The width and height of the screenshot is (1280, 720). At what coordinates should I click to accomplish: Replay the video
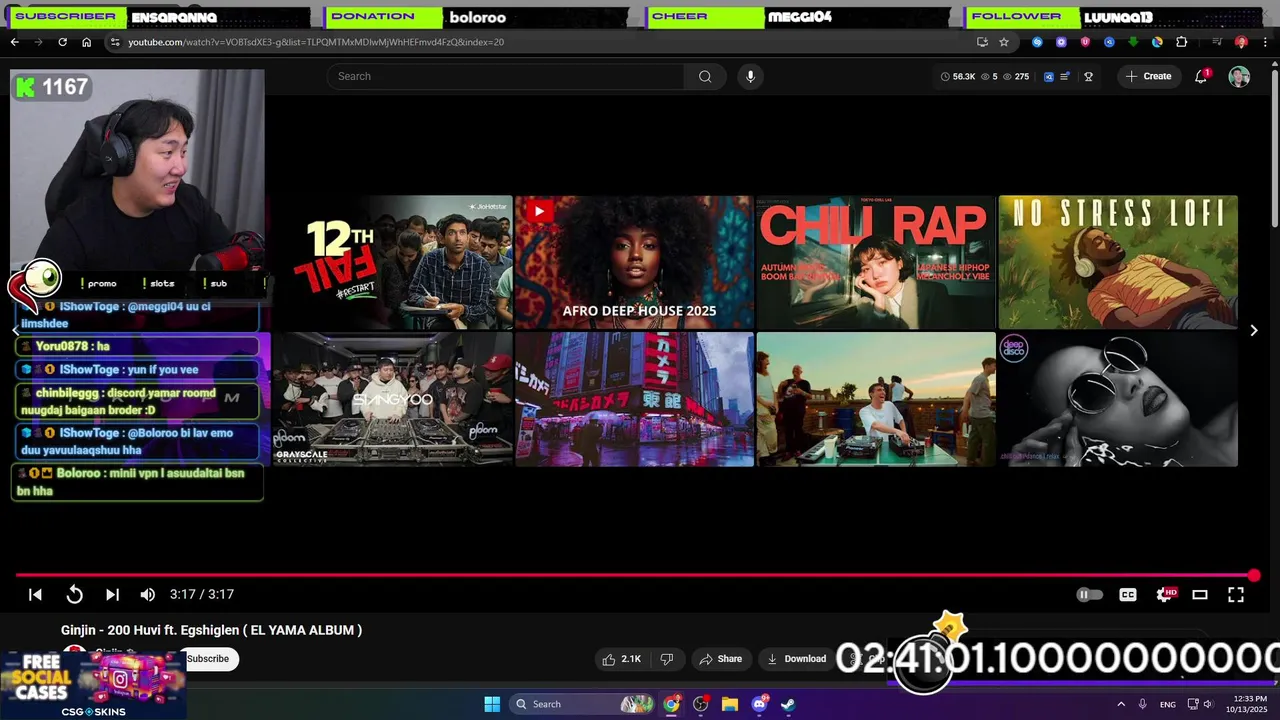coord(74,594)
